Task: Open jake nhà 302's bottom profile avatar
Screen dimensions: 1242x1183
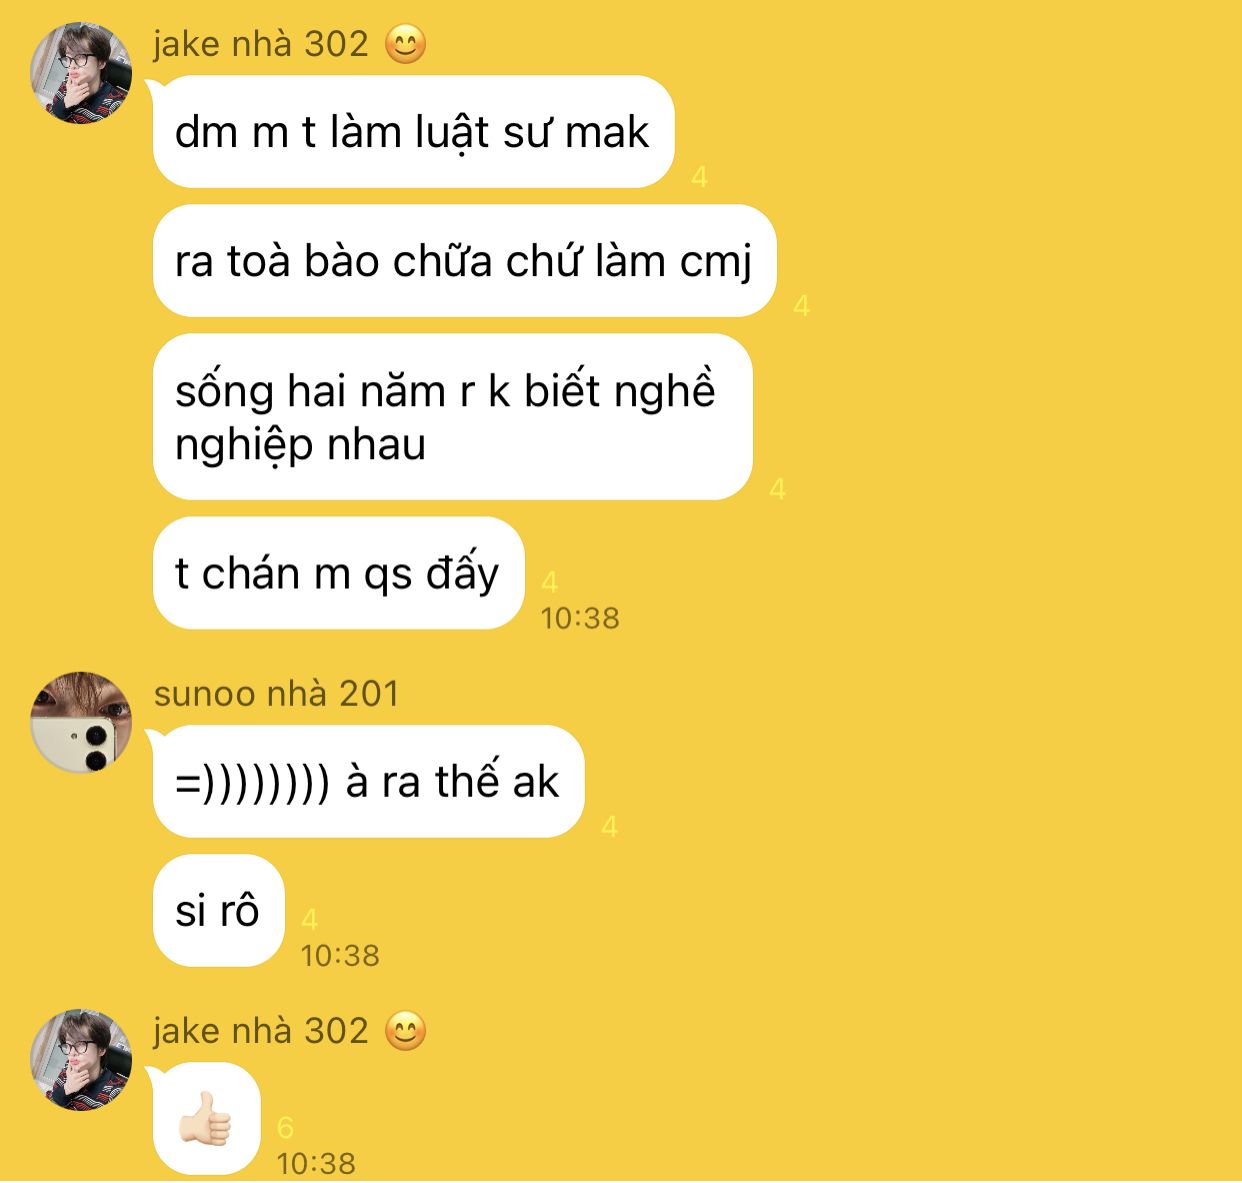Action: [x=81, y=1060]
